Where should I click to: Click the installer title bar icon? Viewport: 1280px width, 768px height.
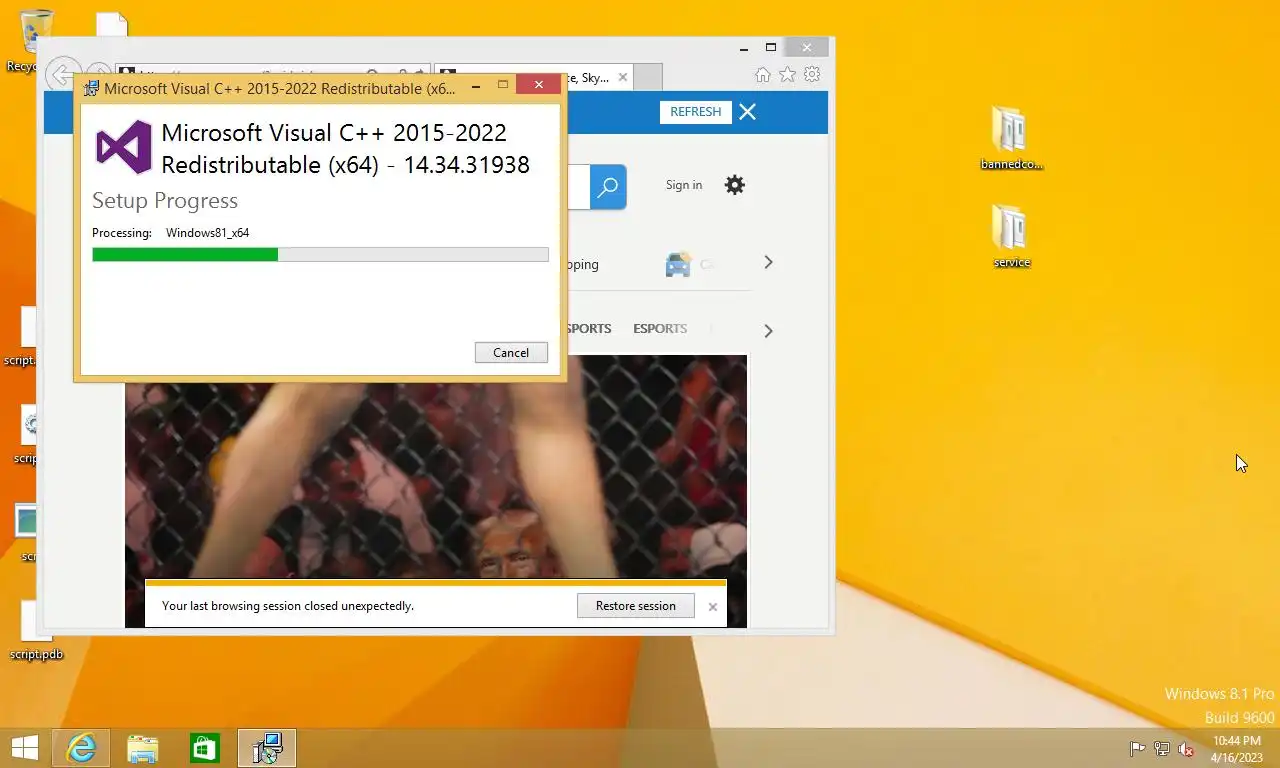pyautogui.click(x=92, y=88)
